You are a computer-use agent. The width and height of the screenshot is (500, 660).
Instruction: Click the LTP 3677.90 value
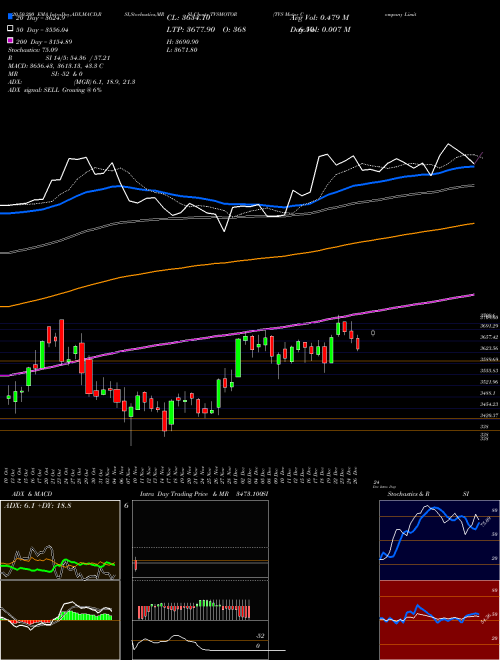click(191, 29)
